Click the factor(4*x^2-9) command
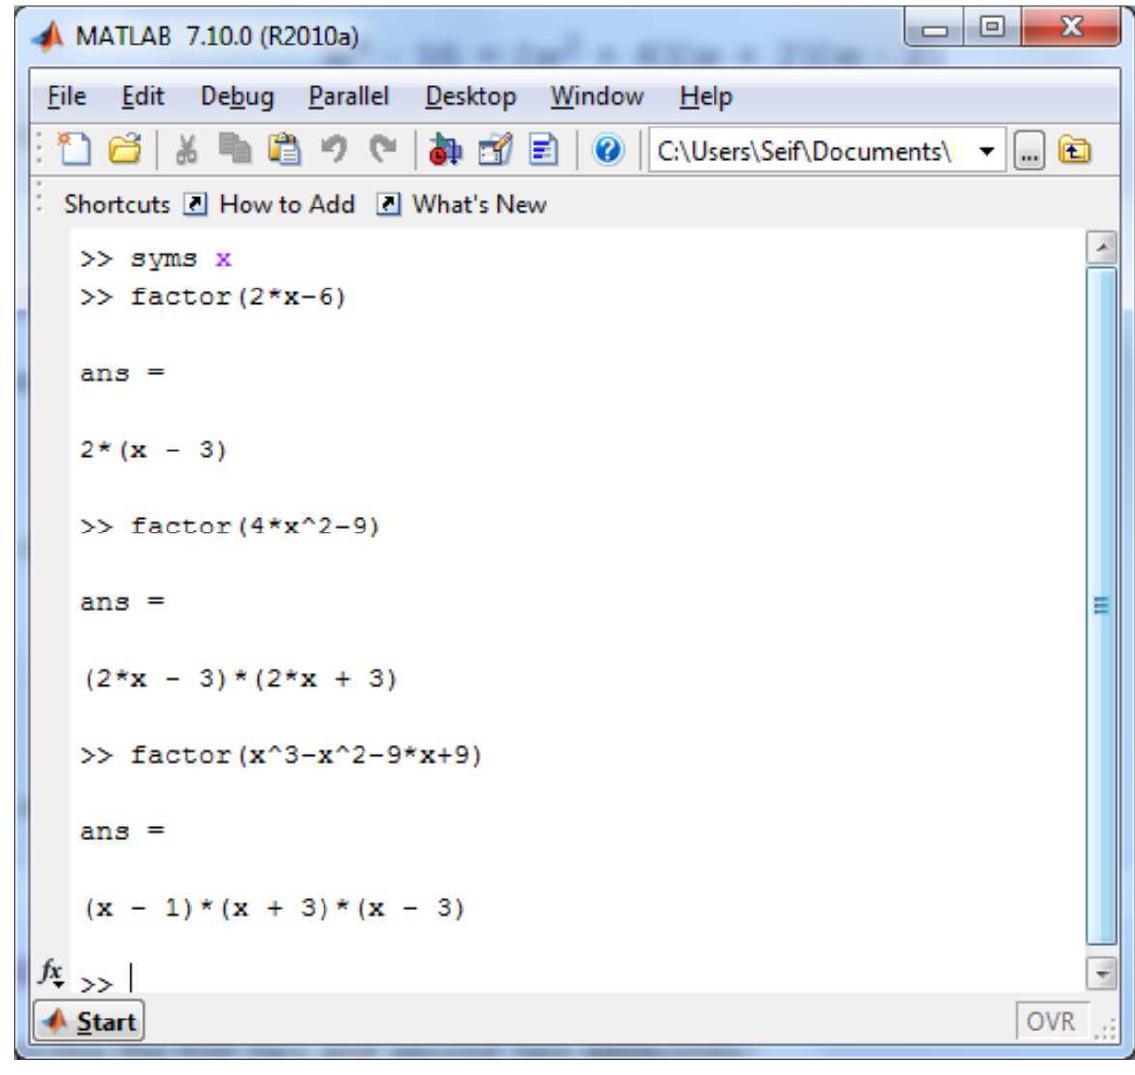The height and width of the screenshot is (1075, 1135). tap(229, 526)
